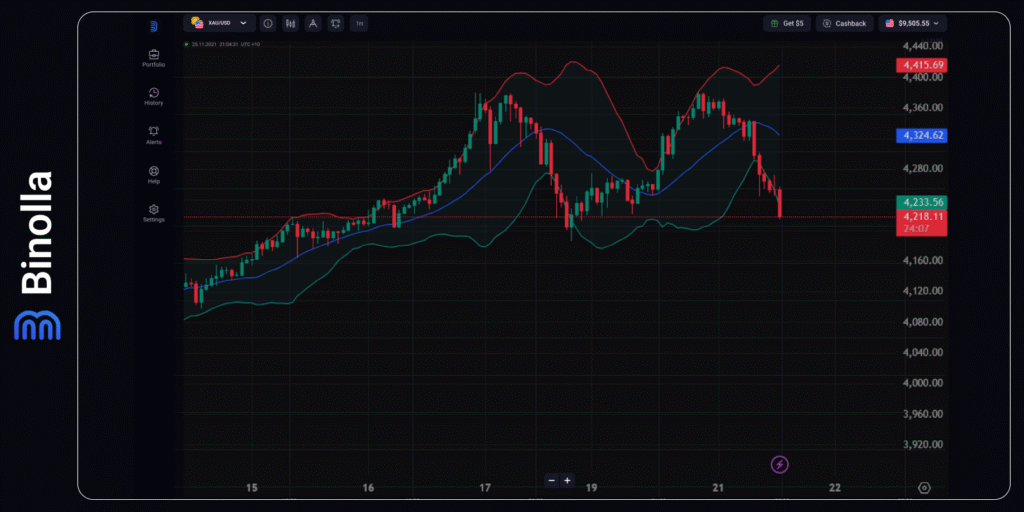Click the Cashback button
This screenshot has height=512, width=1024.
coord(844,23)
